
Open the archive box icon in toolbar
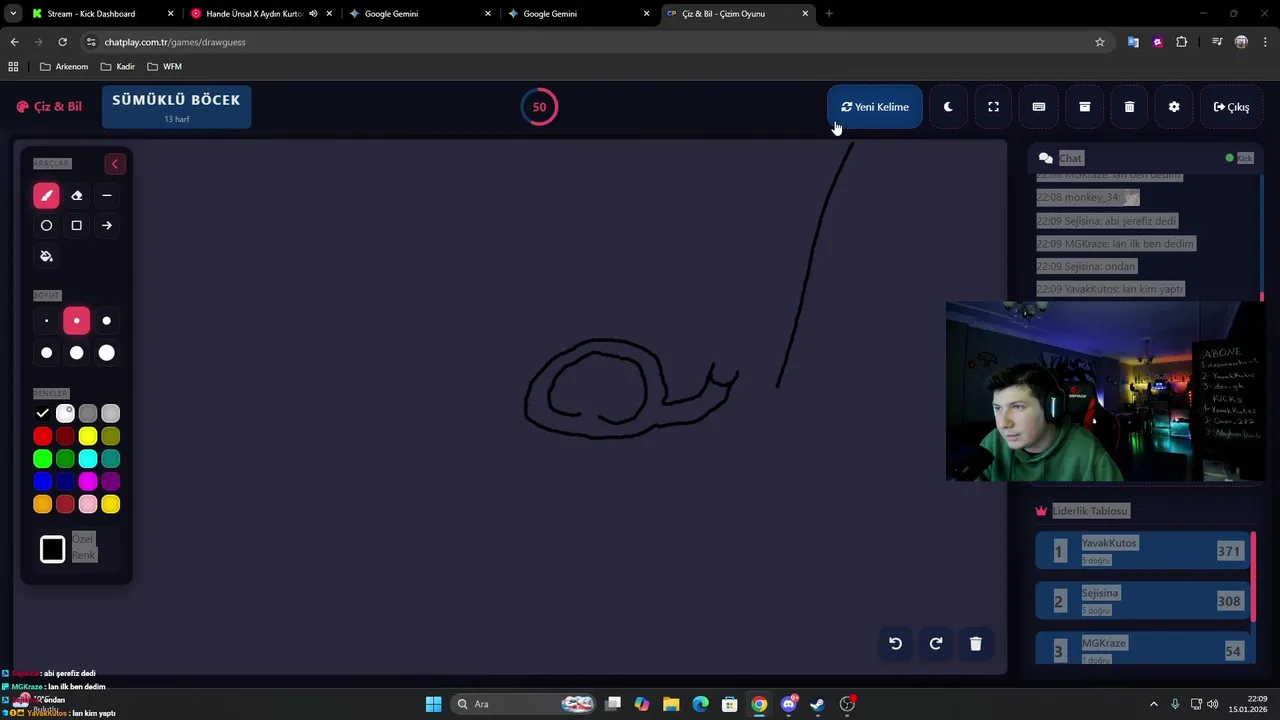point(1084,107)
